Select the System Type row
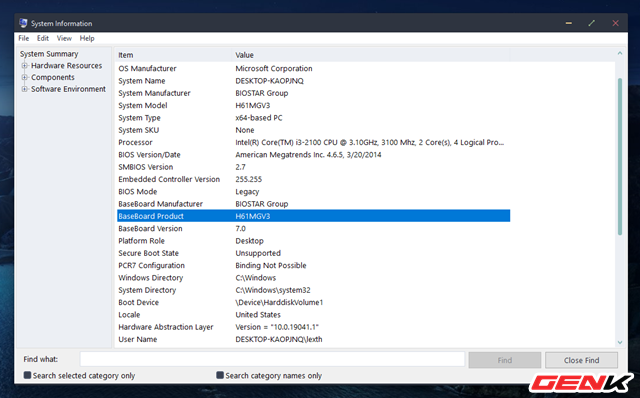The width and height of the screenshot is (640, 398). click(x=313, y=118)
